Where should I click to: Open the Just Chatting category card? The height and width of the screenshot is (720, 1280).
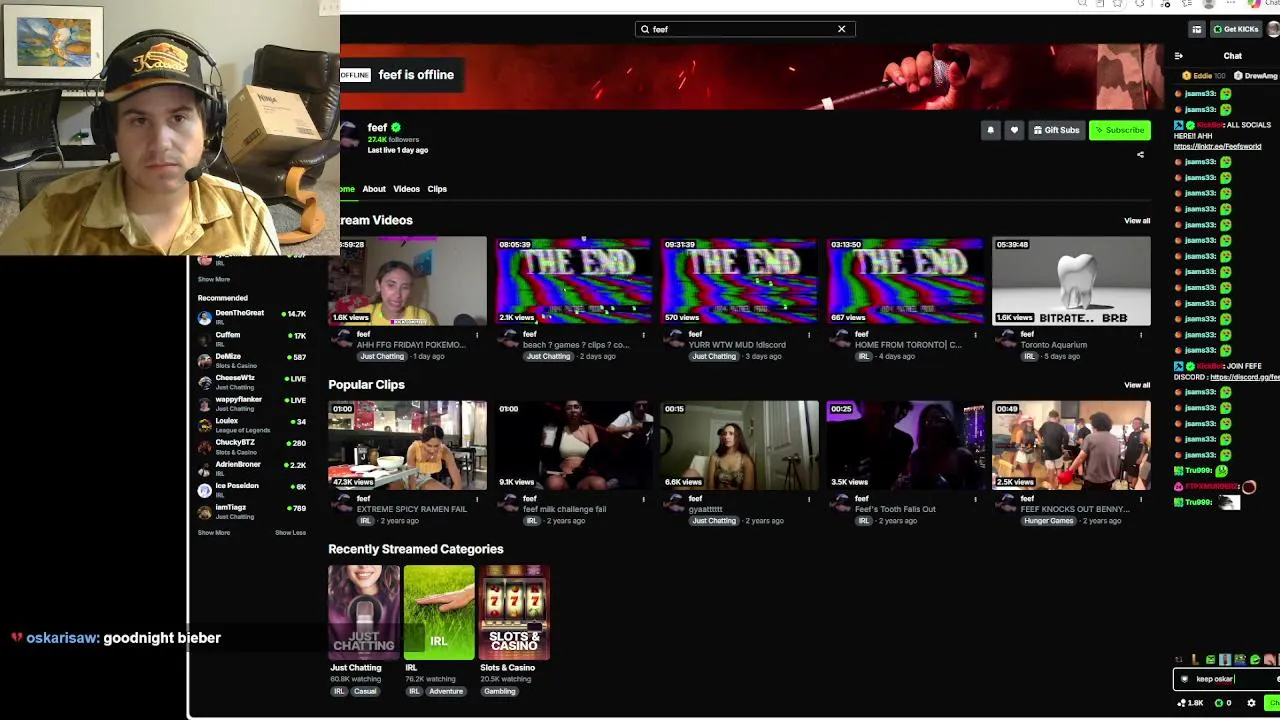click(364, 613)
